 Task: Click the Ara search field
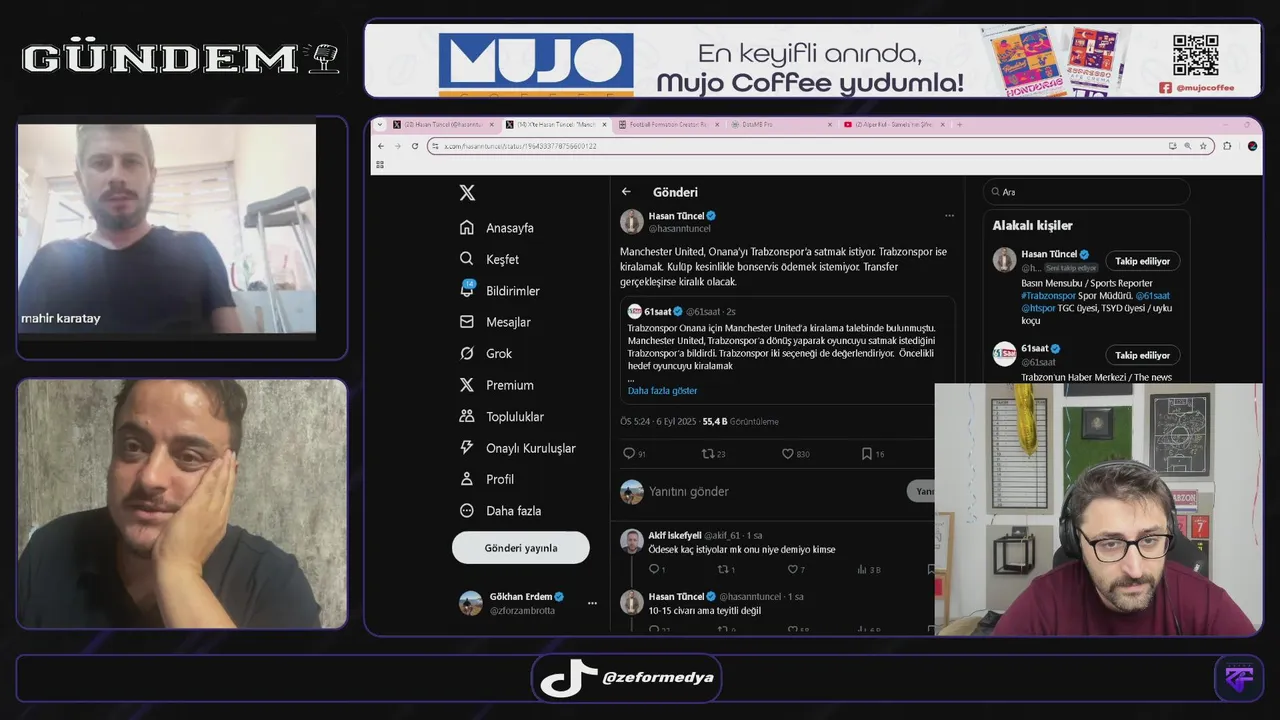click(x=1086, y=192)
